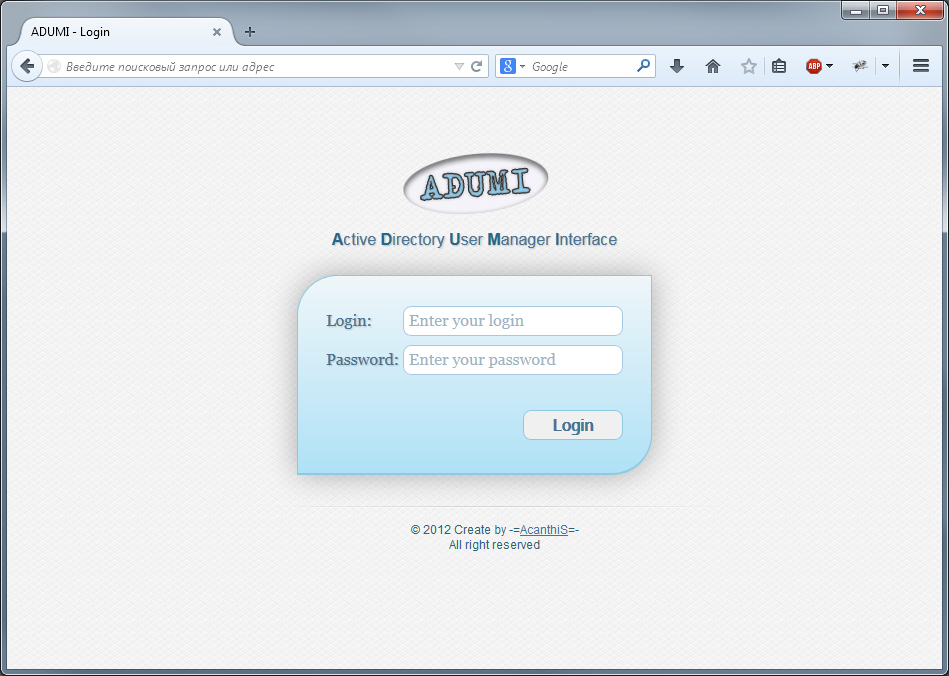Go back with the browser back arrow
949x676 pixels.
(27, 66)
